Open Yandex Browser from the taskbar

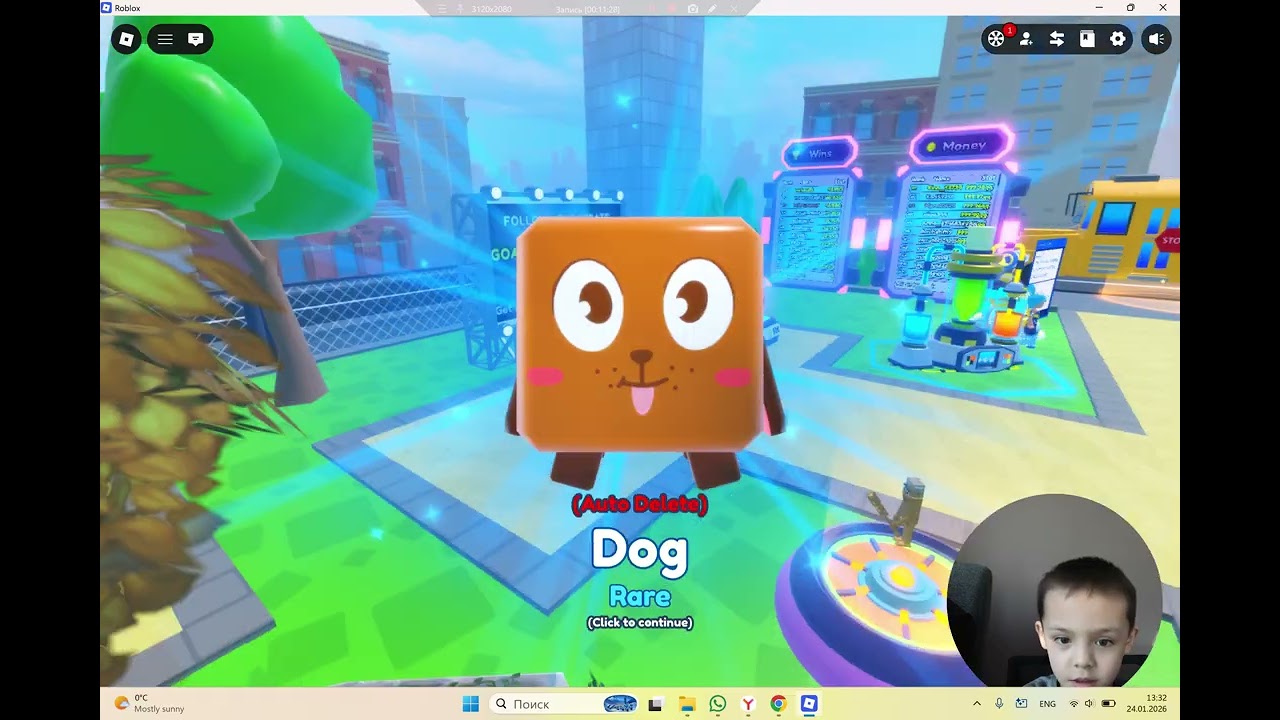pos(747,704)
